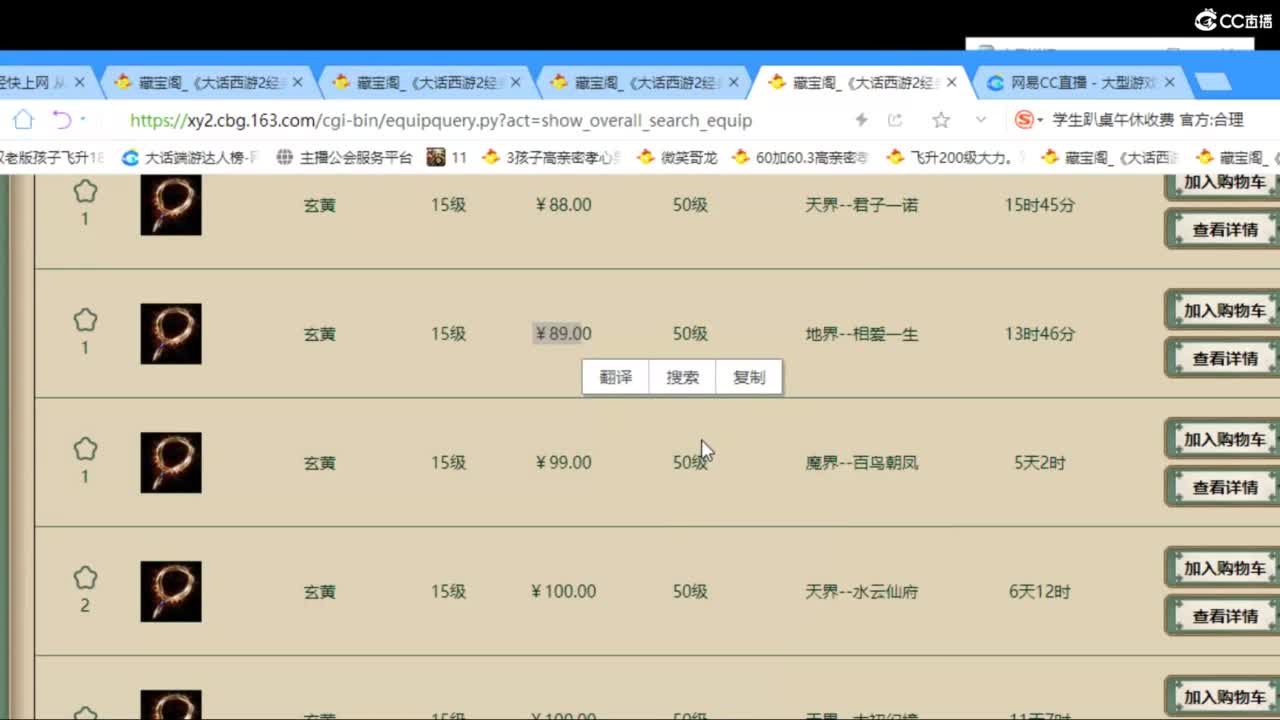Choose 复制 in the selection popup
This screenshot has height=720, width=1280.
pos(749,377)
